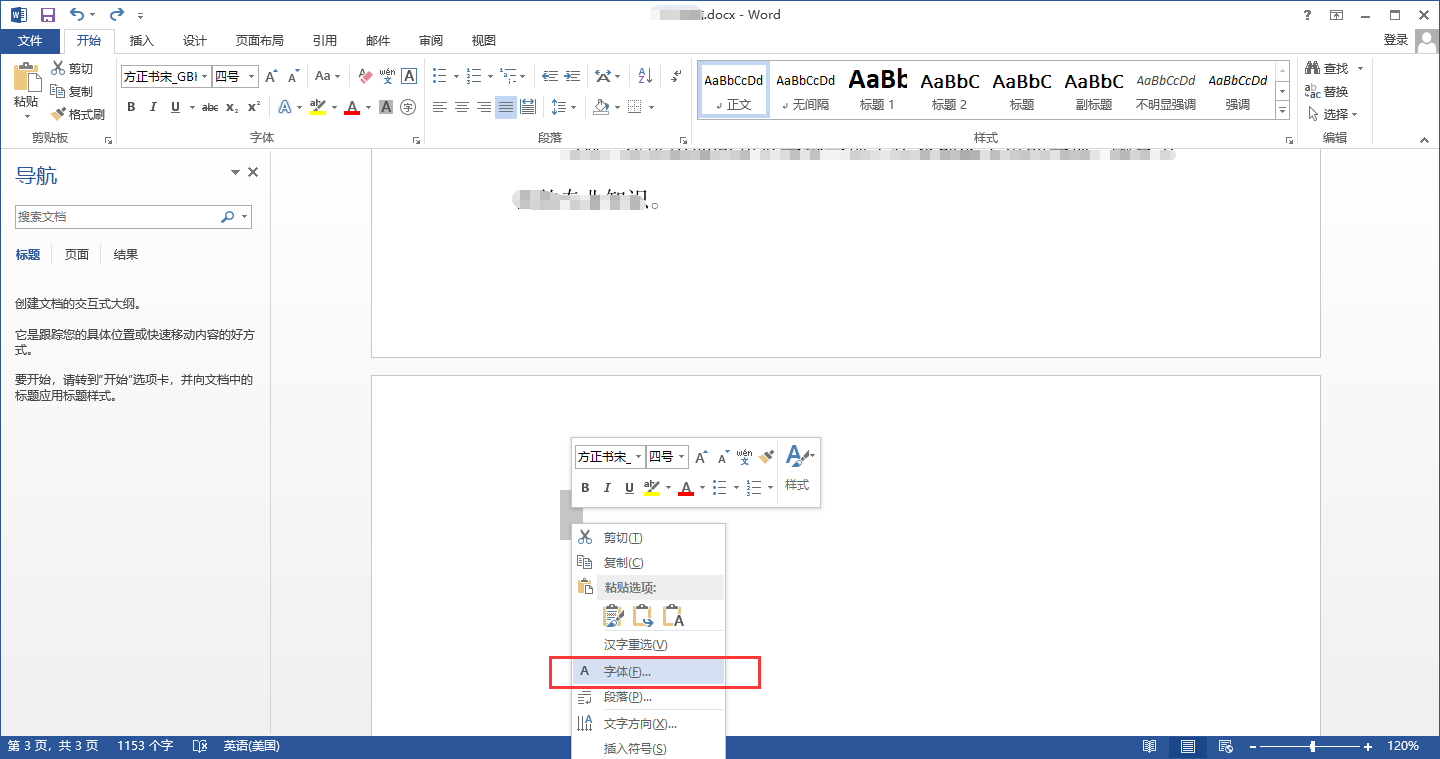This screenshot has height=759, width=1440.
Task: Toggle Underline in the ribbon font group
Action: tap(175, 107)
